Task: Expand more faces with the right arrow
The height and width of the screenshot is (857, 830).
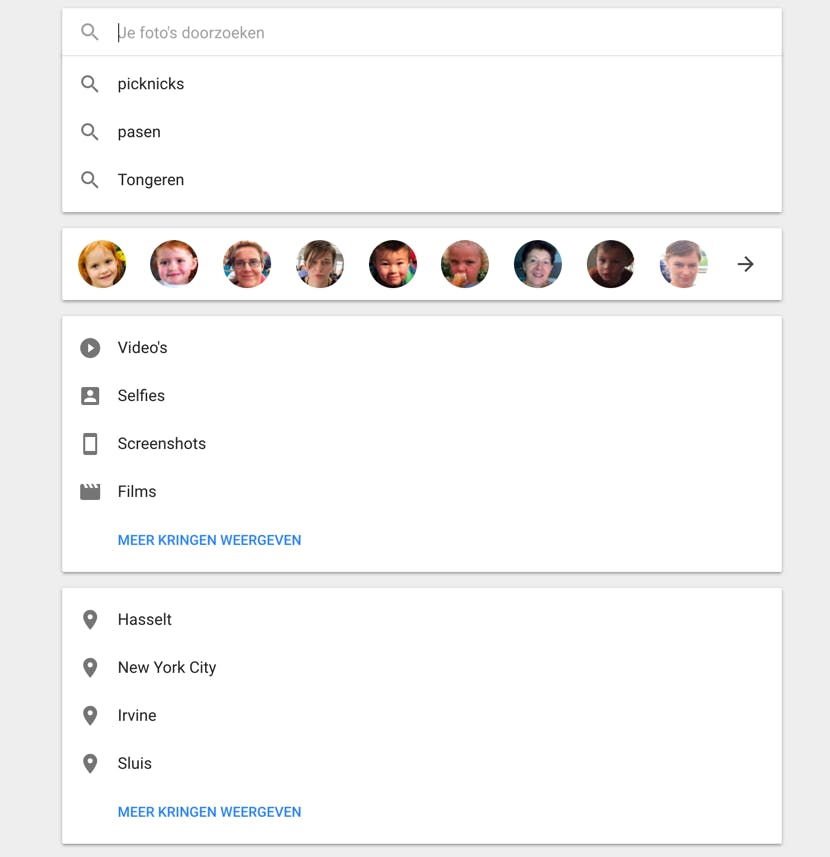Action: (745, 264)
